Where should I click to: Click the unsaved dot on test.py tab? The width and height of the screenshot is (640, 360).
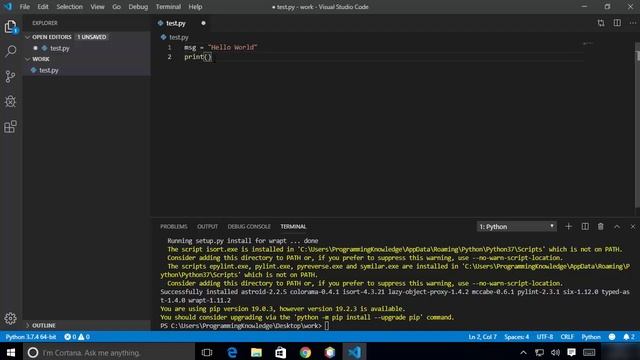pyautogui.click(x=203, y=23)
